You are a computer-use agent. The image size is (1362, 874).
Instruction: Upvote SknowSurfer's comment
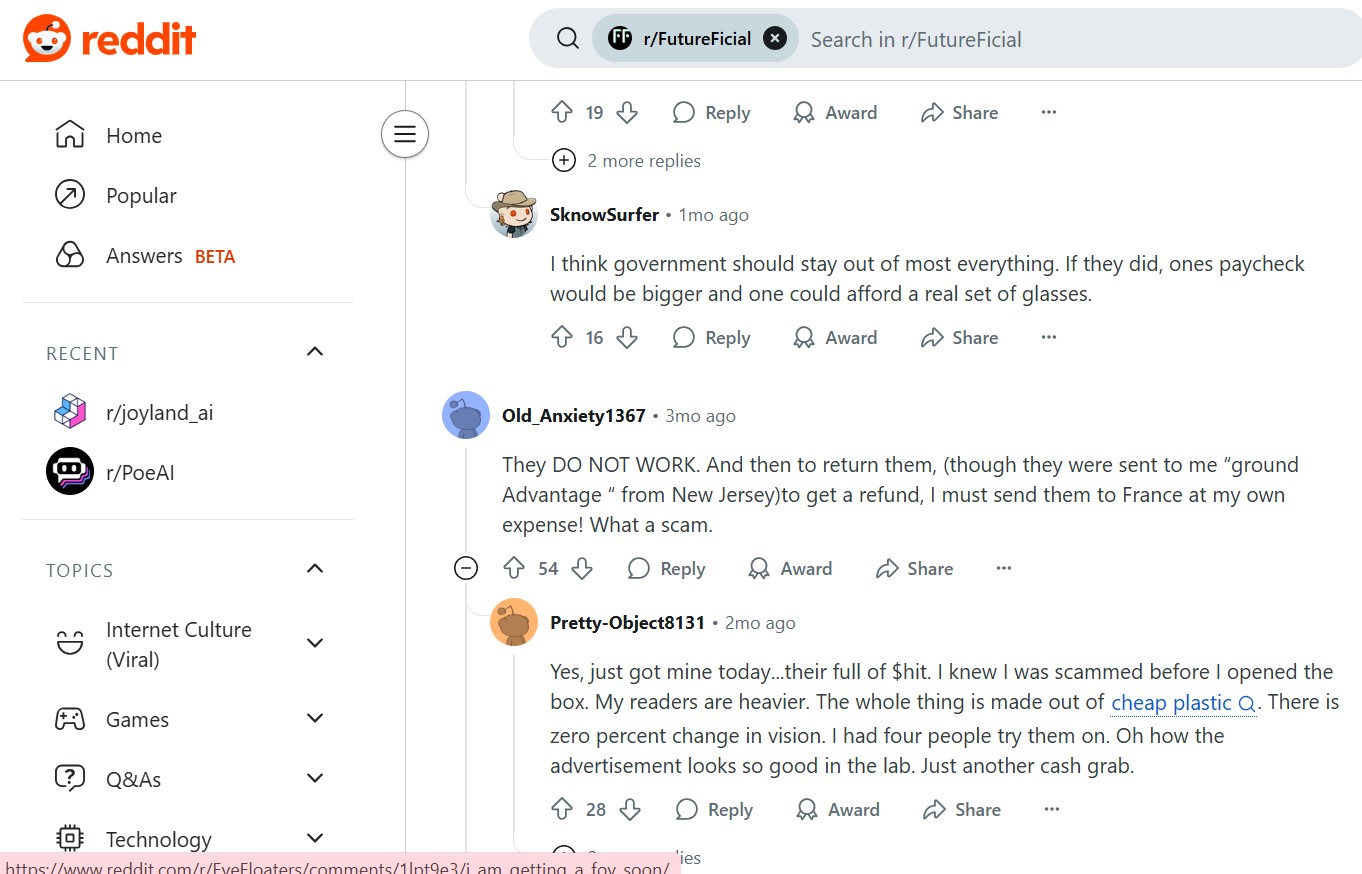562,337
